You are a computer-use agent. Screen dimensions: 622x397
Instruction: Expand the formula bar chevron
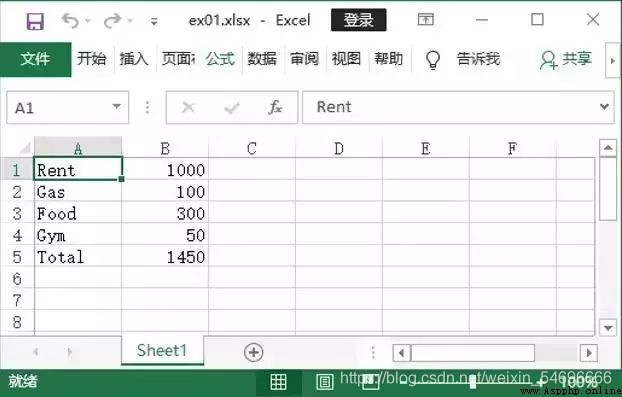(x=604, y=107)
